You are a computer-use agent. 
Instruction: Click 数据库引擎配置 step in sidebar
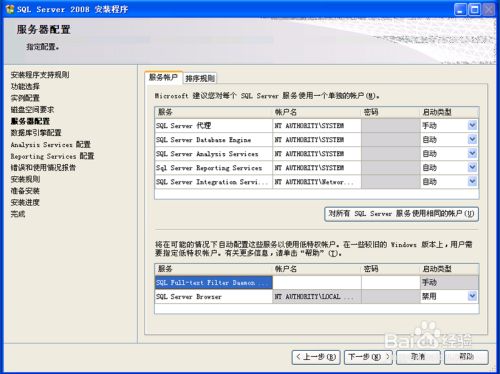point(36,133)
